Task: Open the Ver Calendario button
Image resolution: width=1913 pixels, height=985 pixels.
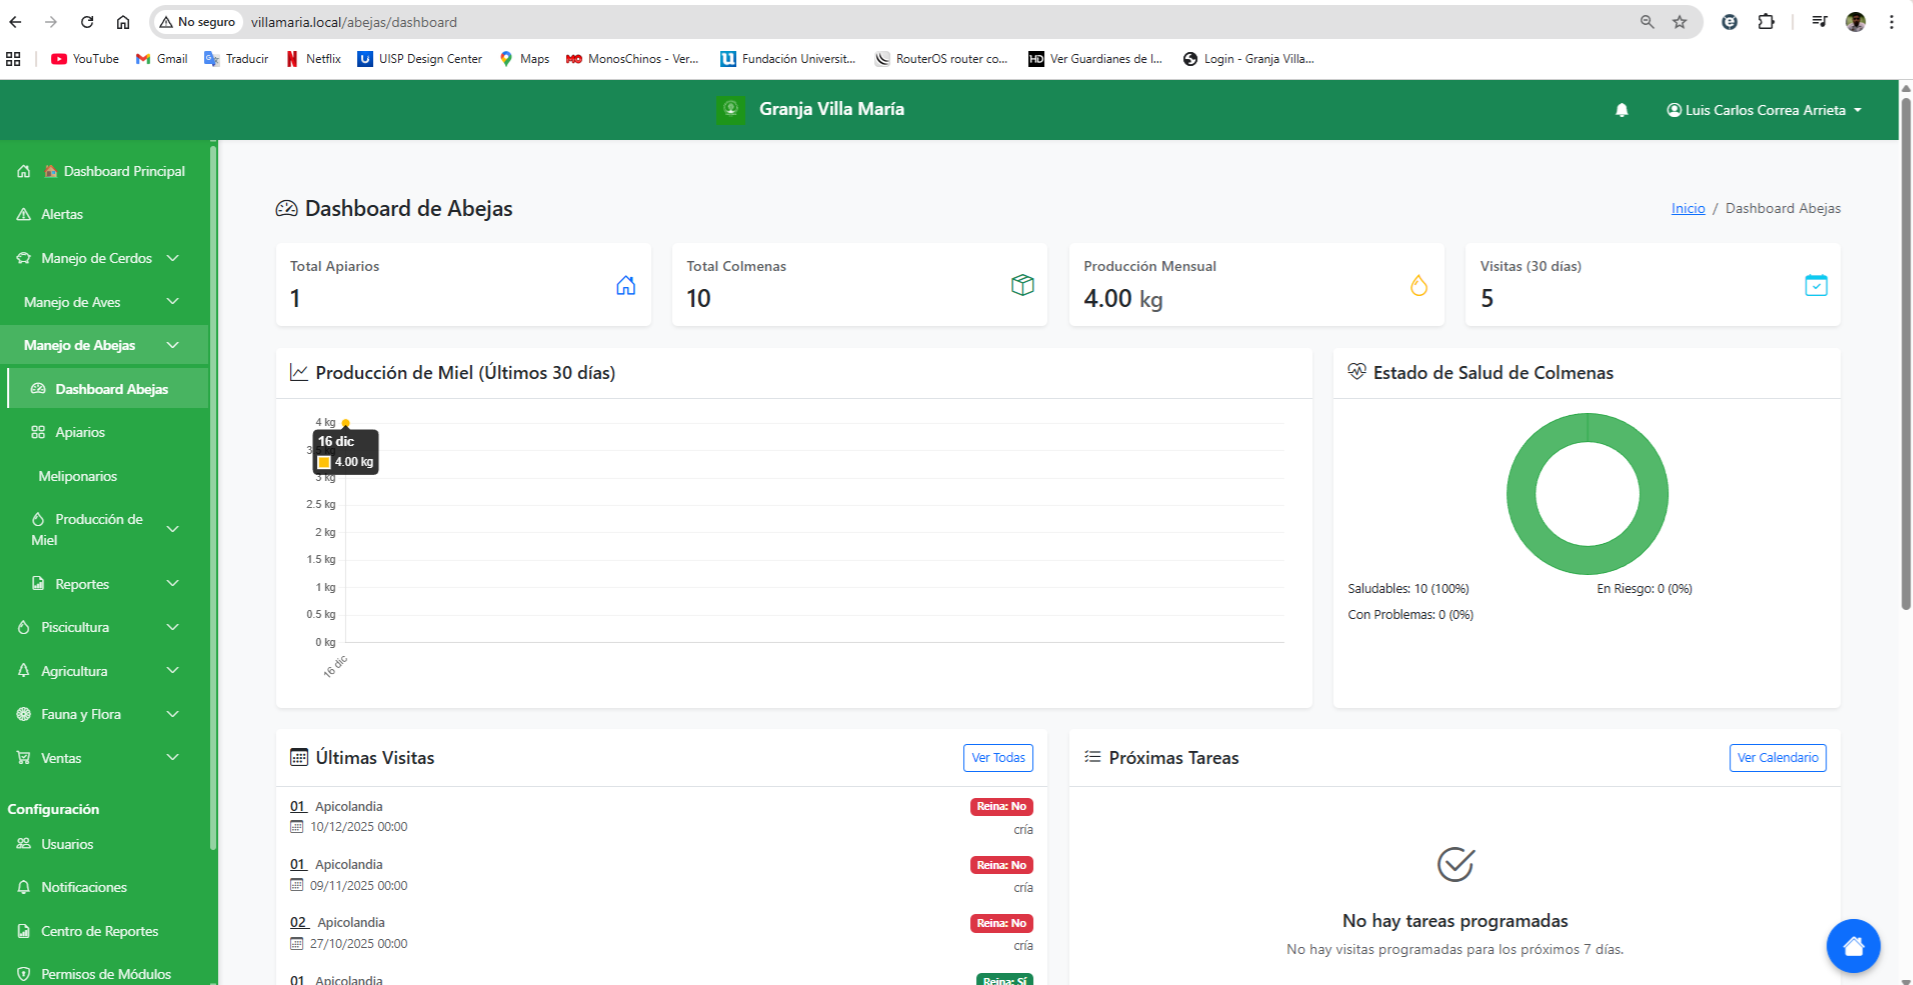Action: (x=1777, y=758)
